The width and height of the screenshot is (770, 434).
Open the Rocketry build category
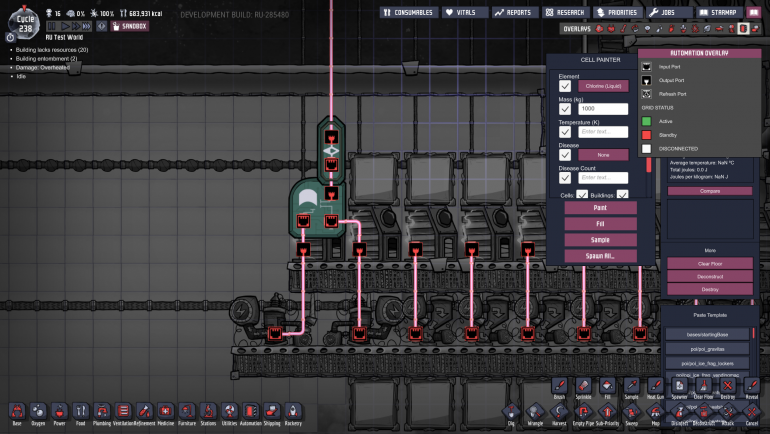click(293, 412)
